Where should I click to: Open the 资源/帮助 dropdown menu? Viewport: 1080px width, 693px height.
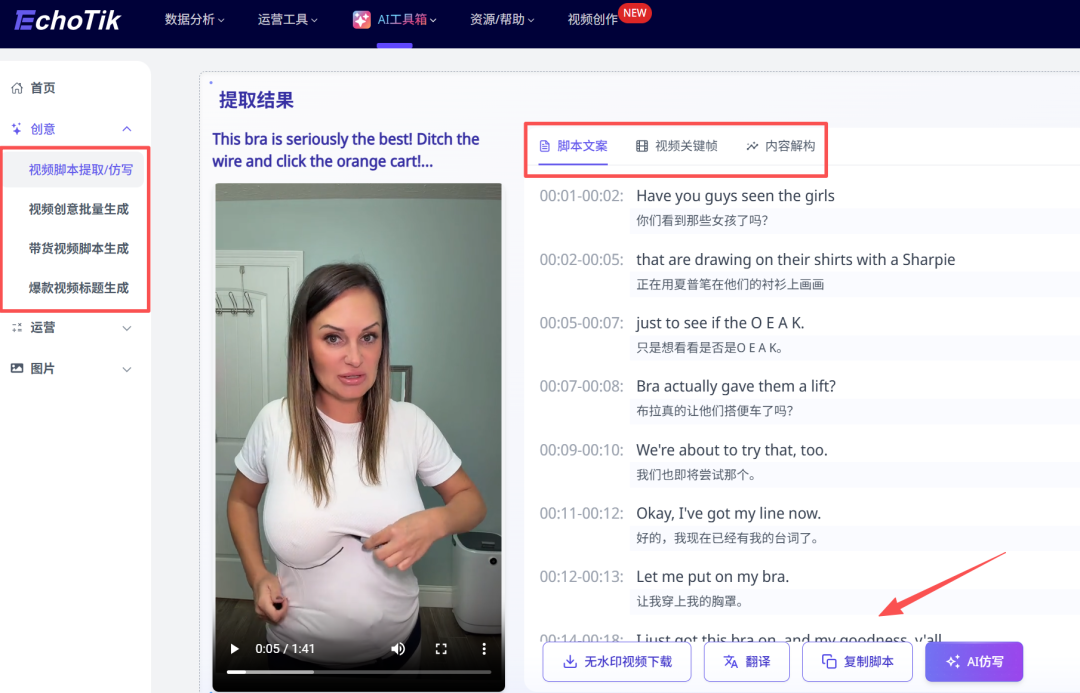[502, 19]
